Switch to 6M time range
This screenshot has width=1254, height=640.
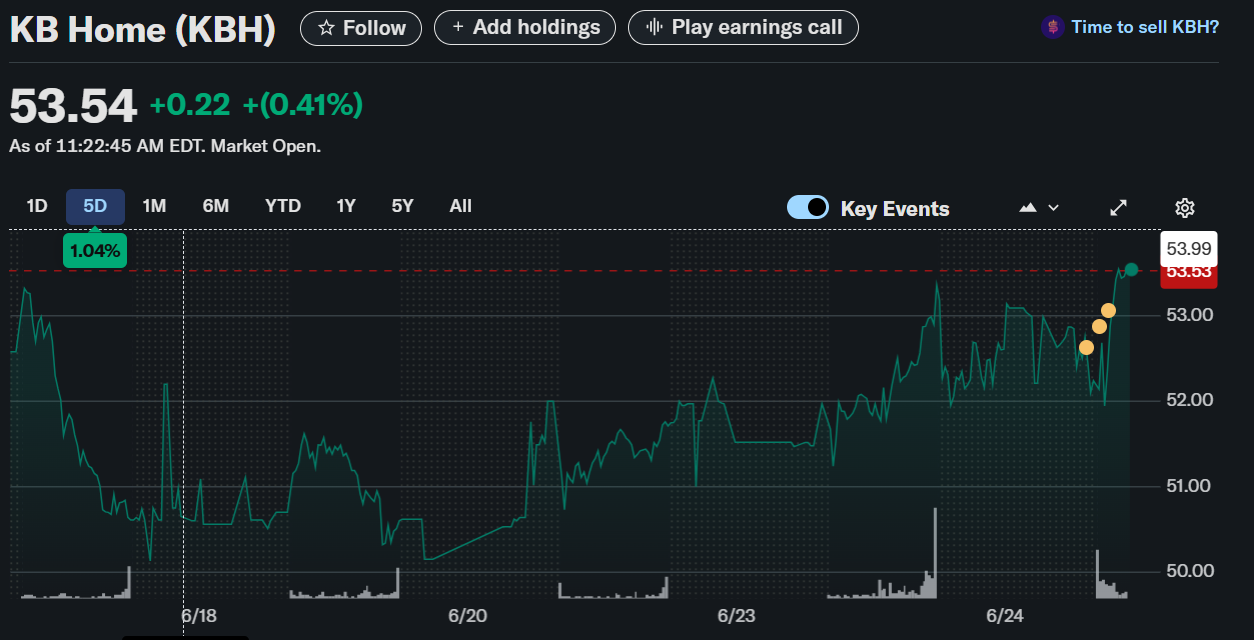(215, 206)
